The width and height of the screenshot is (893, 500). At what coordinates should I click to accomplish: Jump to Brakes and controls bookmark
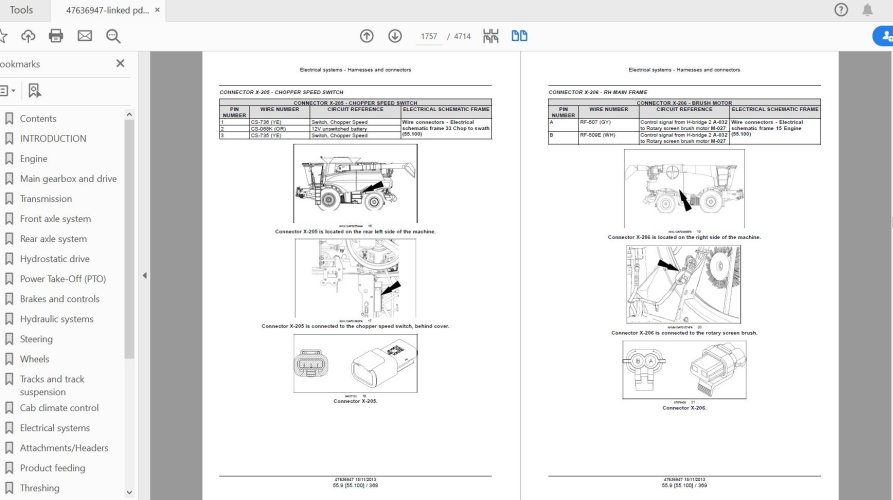[59, 299]
